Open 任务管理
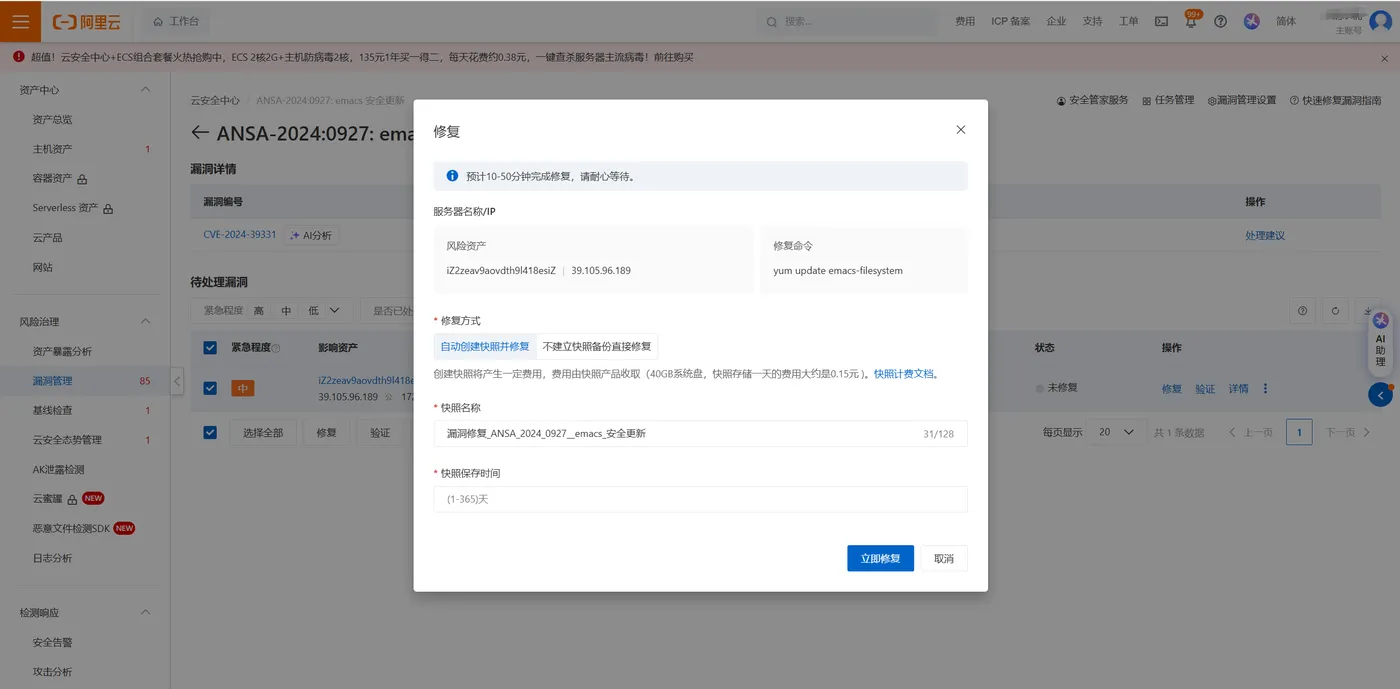The height and width of the screenshot is (689, 1400). 1168,100
